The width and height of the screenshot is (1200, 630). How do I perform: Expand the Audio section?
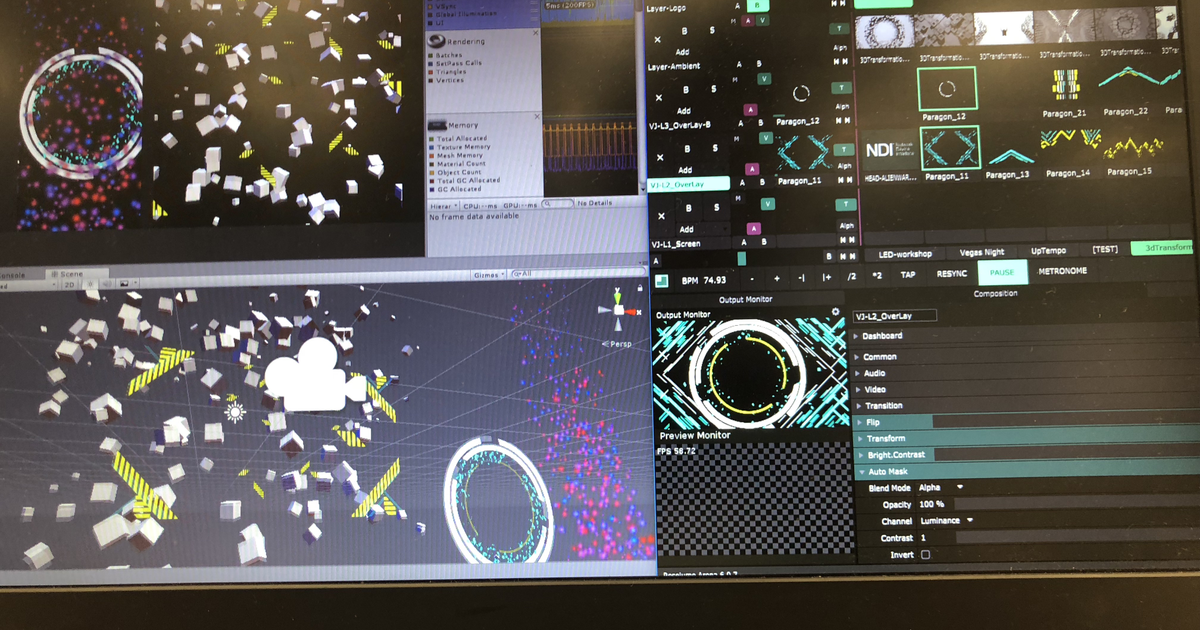coord(857,373)
